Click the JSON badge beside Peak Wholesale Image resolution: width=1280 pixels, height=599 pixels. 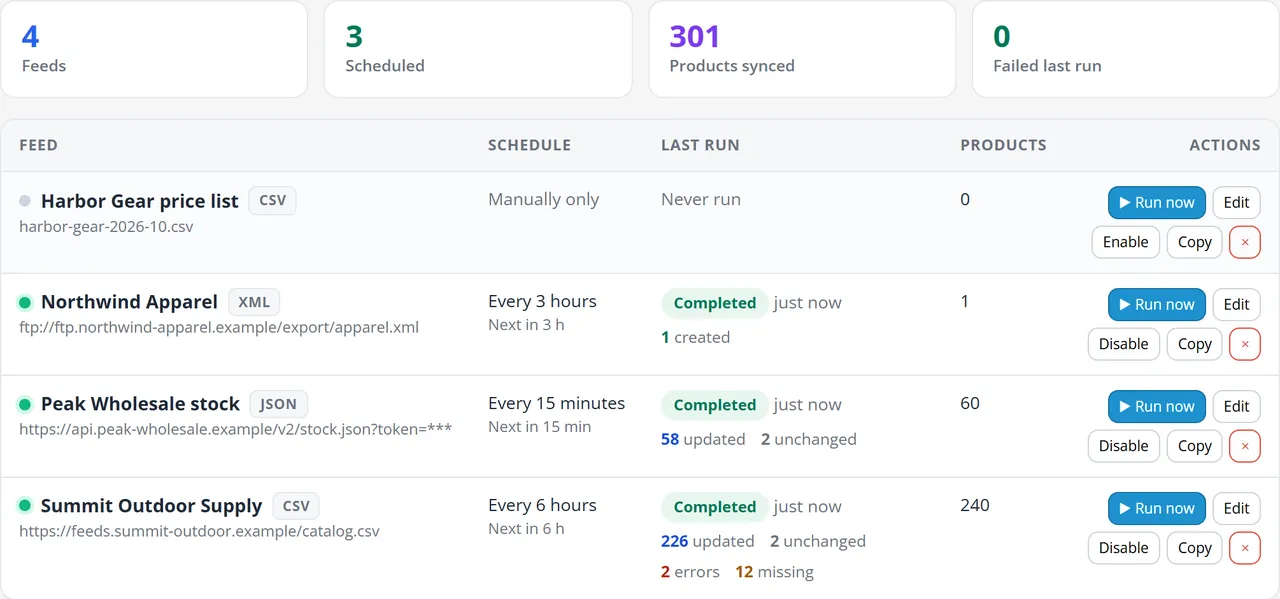pyautogui.click(x=278, y=404)
